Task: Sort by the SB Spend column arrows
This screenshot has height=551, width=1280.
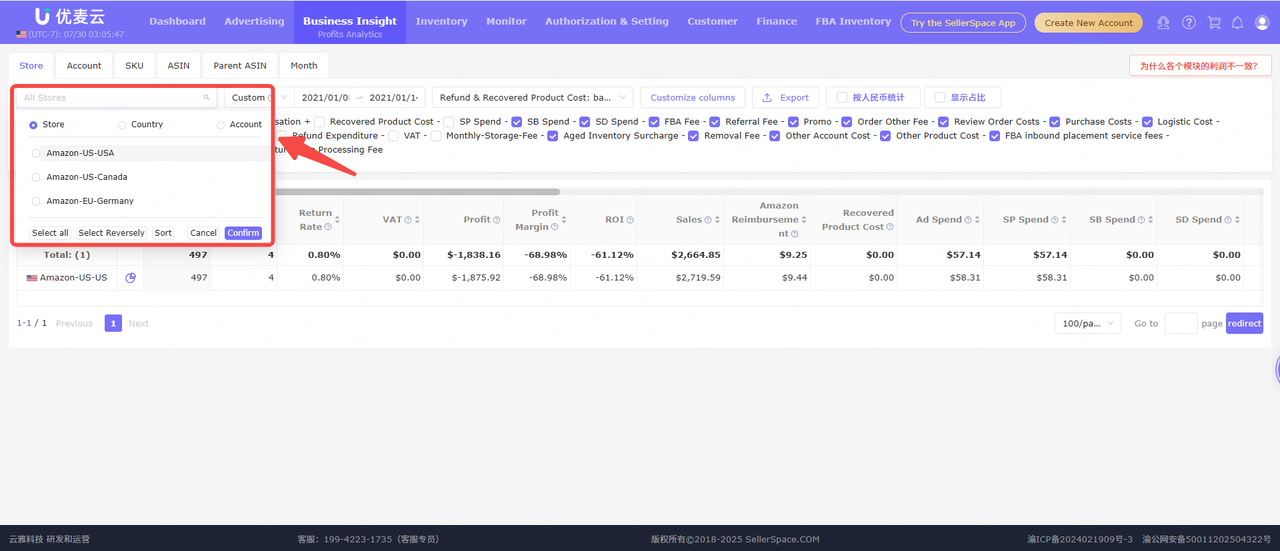Action: click(x=1153, y=220)
